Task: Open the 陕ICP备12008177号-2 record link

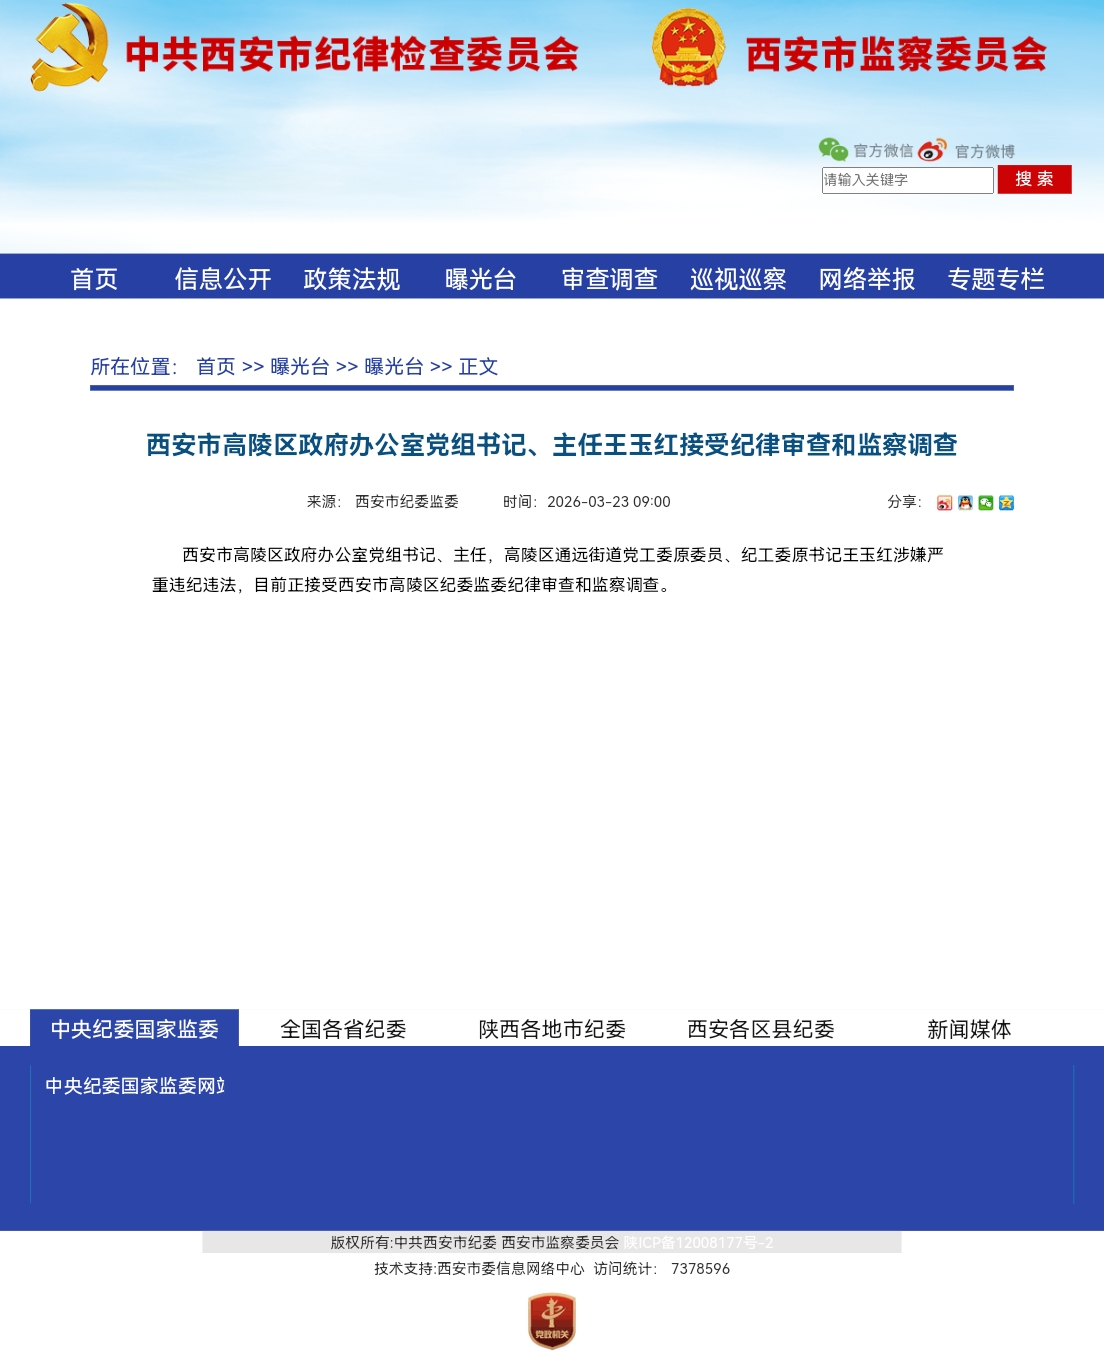Action: click(699, 1243)
